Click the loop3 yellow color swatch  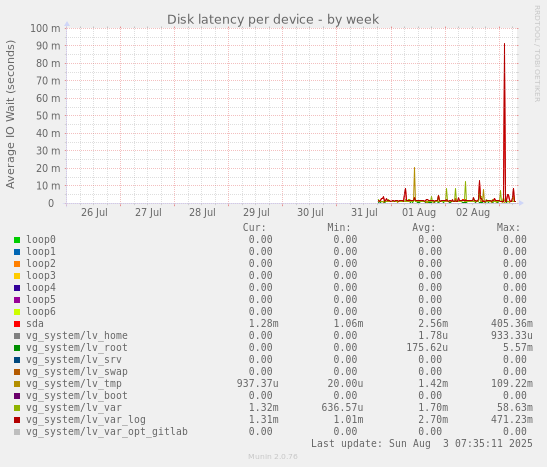(17, 276)
